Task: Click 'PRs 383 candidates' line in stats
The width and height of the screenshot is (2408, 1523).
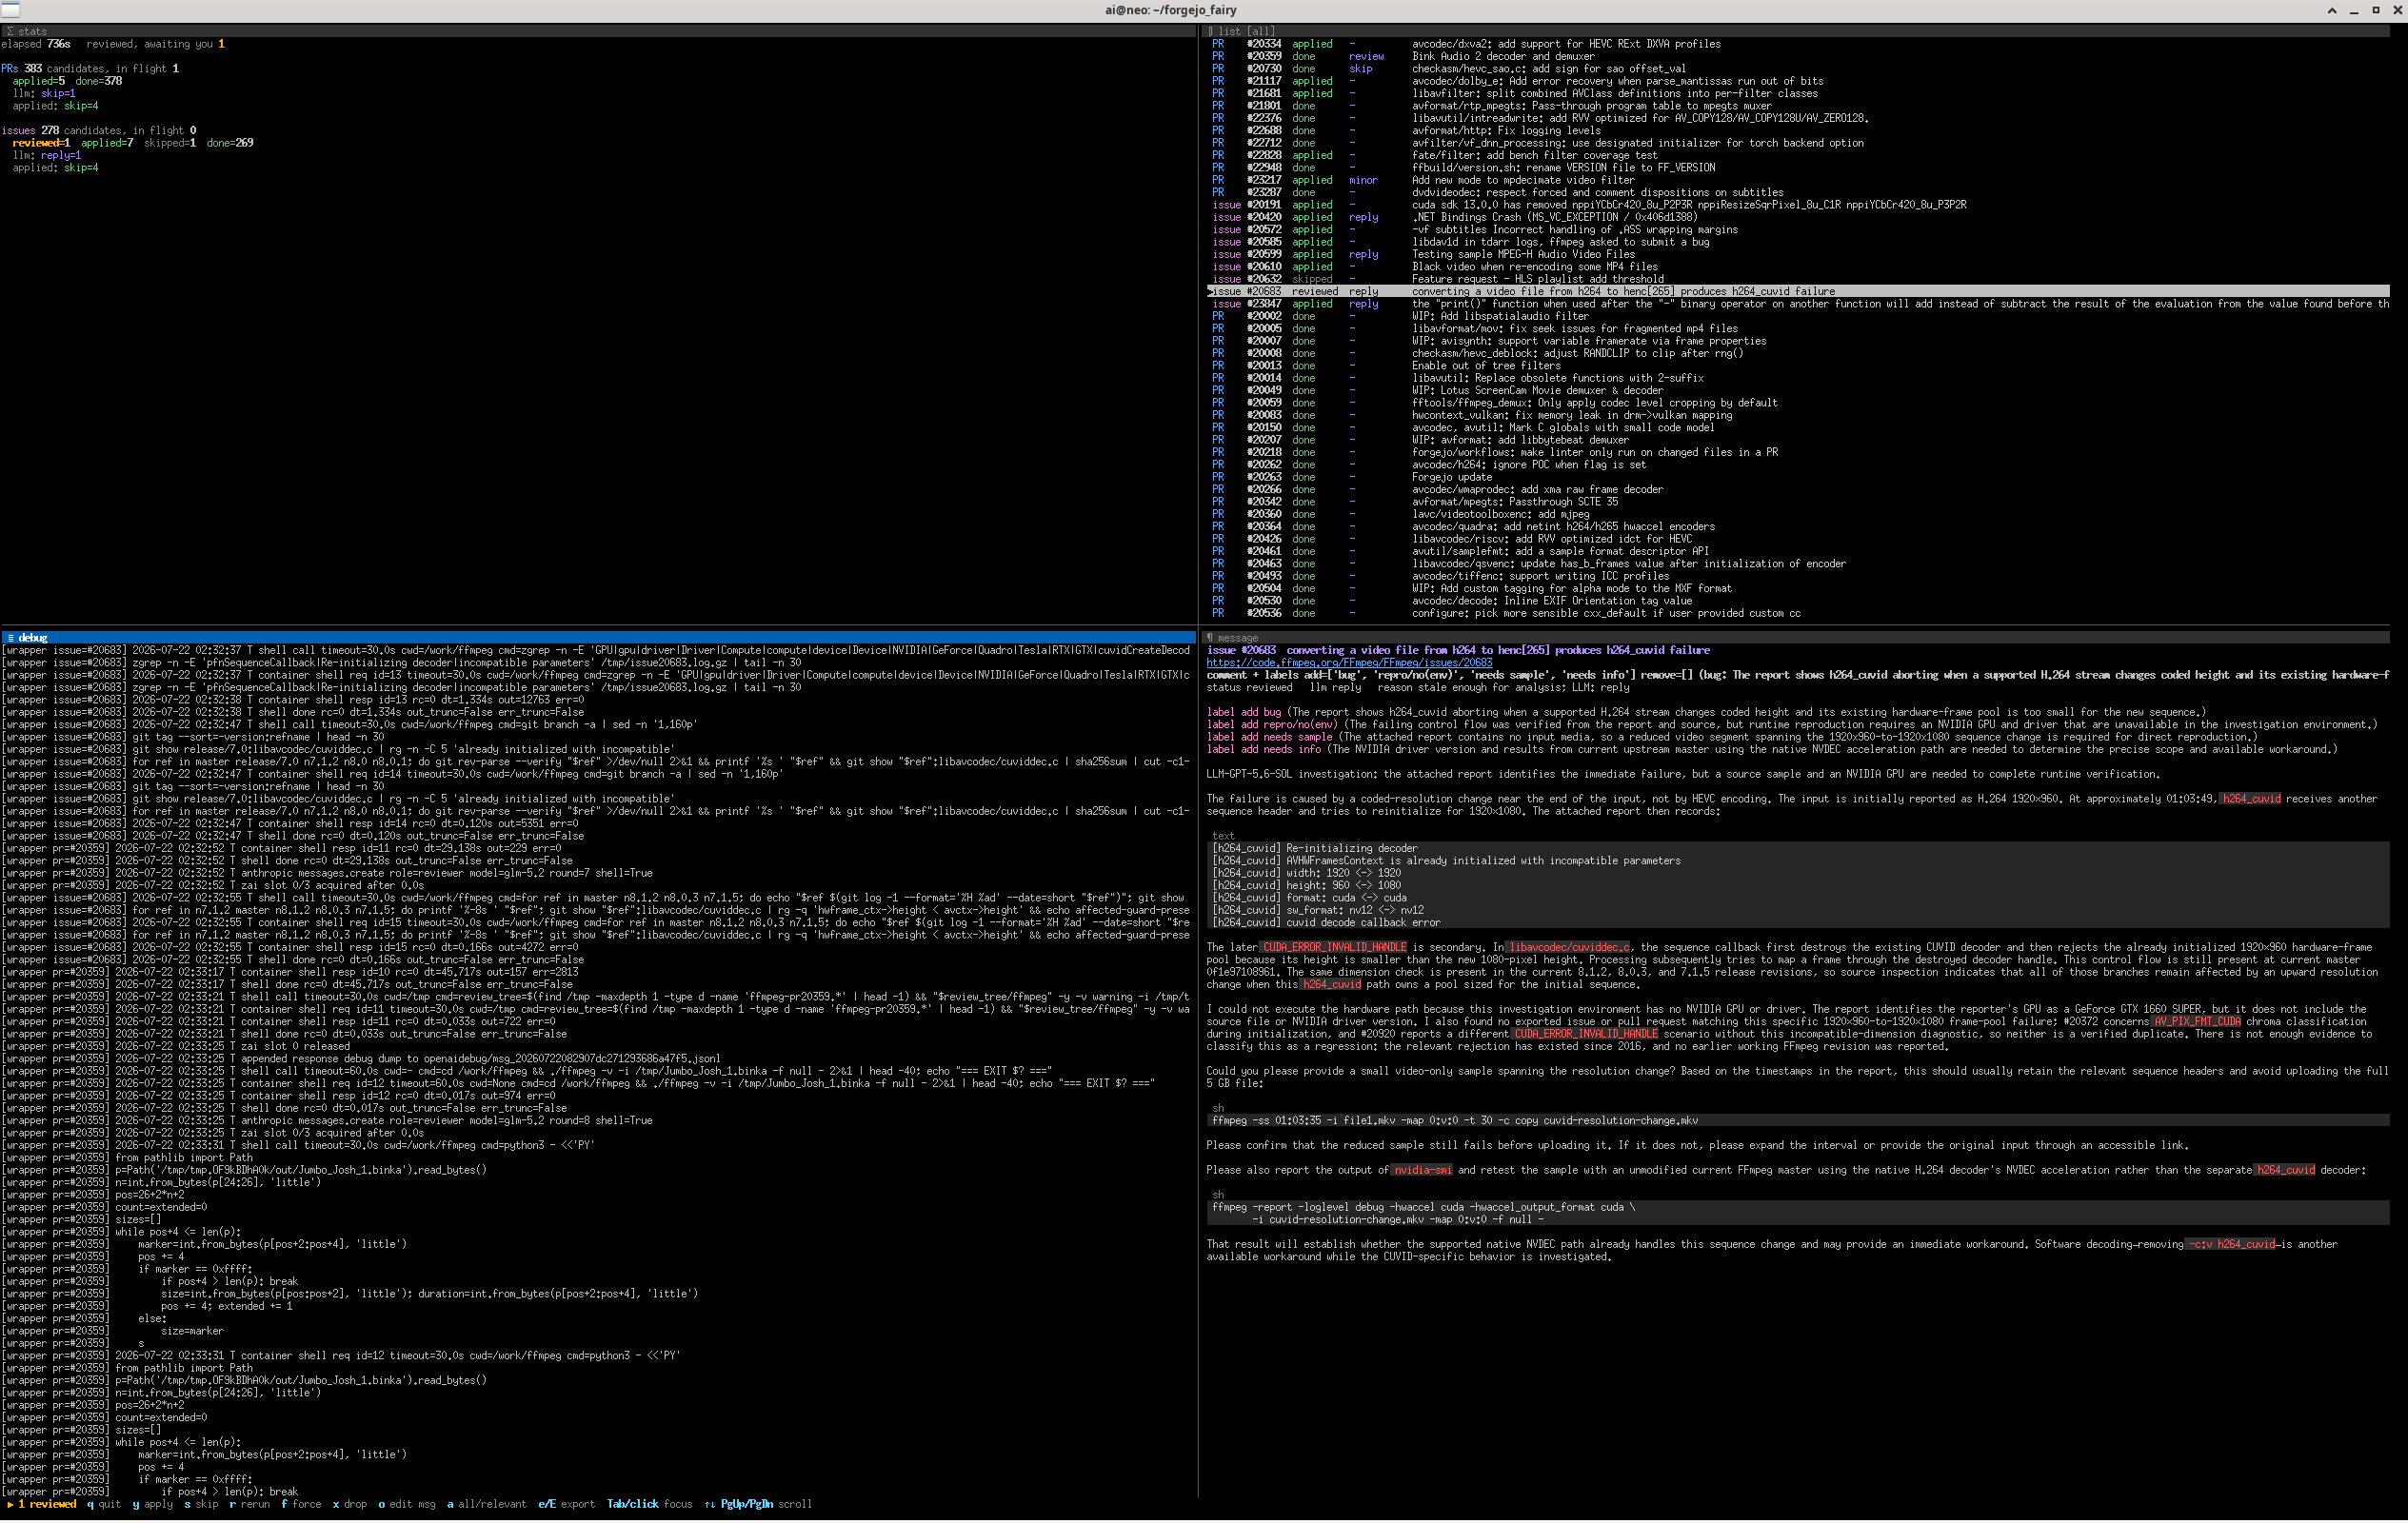Action: click(90, 69)
